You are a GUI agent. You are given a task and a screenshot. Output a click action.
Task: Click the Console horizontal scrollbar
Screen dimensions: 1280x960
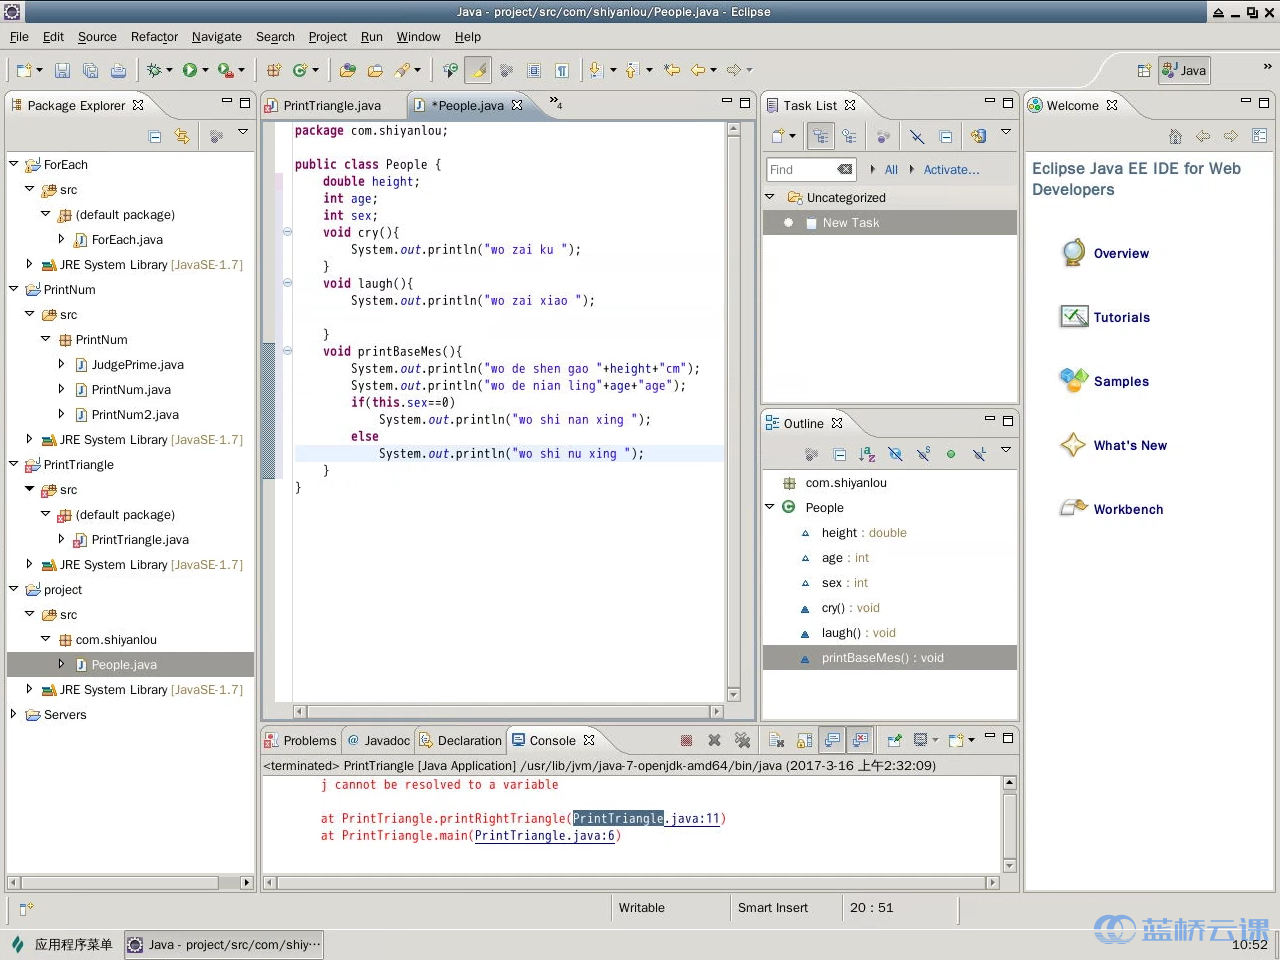point(630,882)
